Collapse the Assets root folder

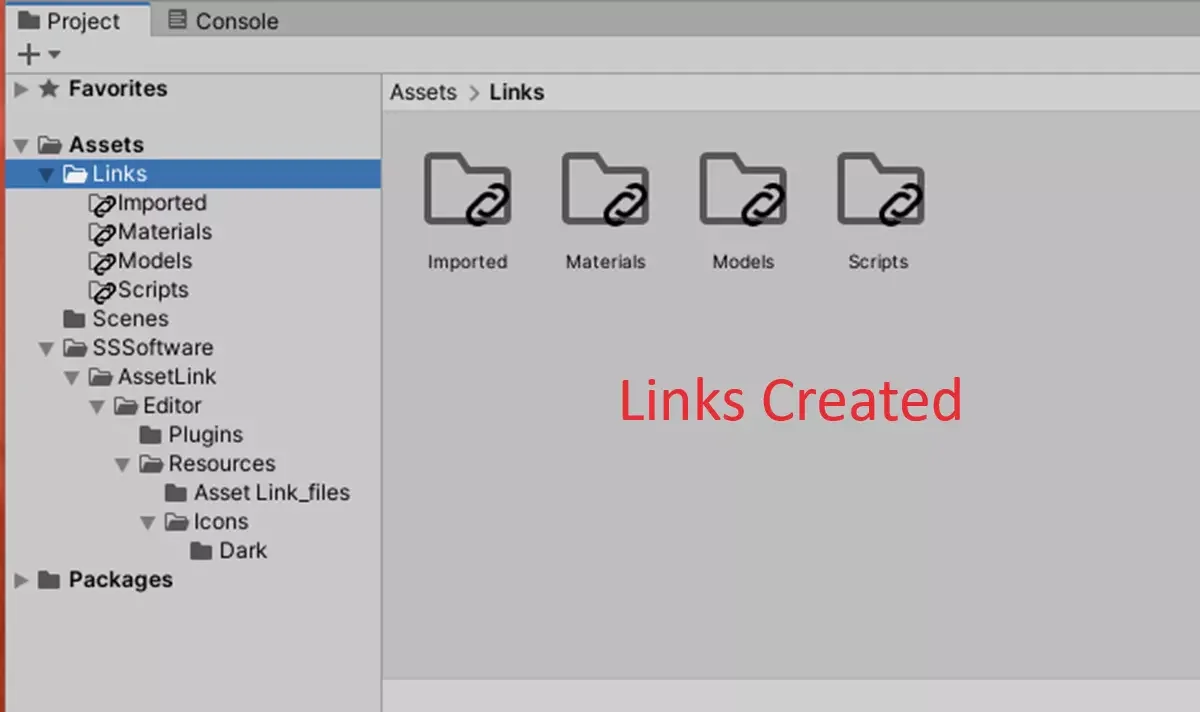tap(22, 146)
